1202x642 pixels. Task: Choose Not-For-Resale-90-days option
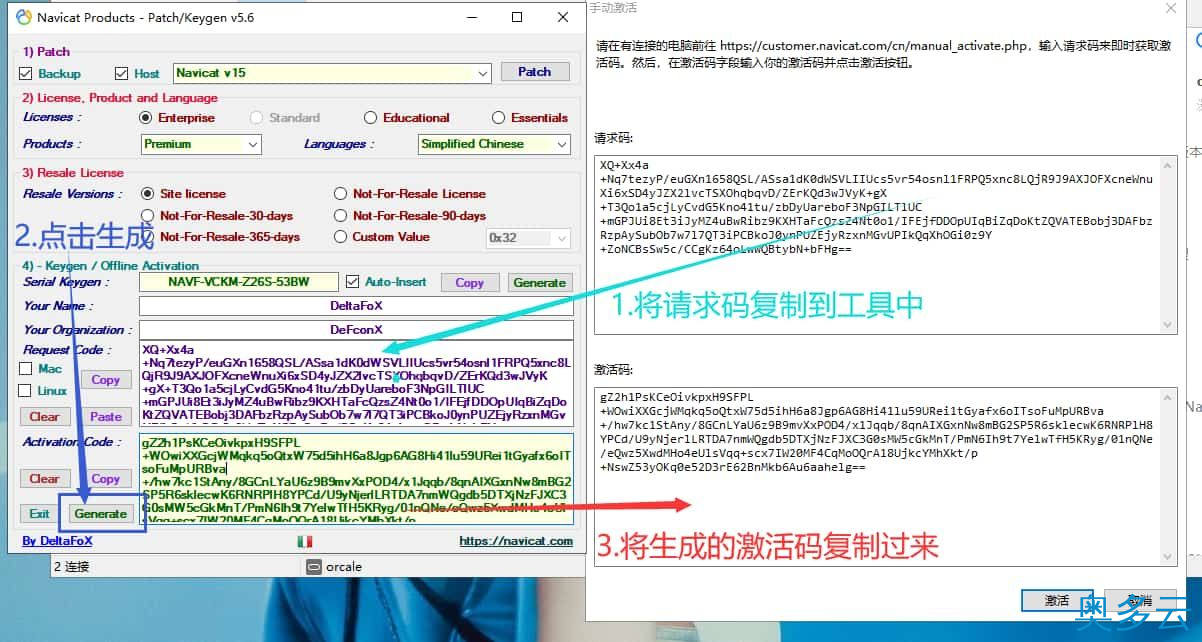click(x=341, y=216)
